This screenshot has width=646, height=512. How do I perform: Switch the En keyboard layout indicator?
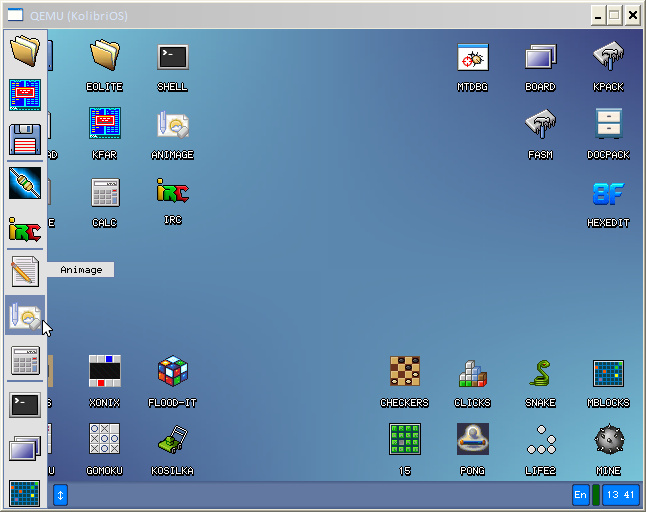581,494
